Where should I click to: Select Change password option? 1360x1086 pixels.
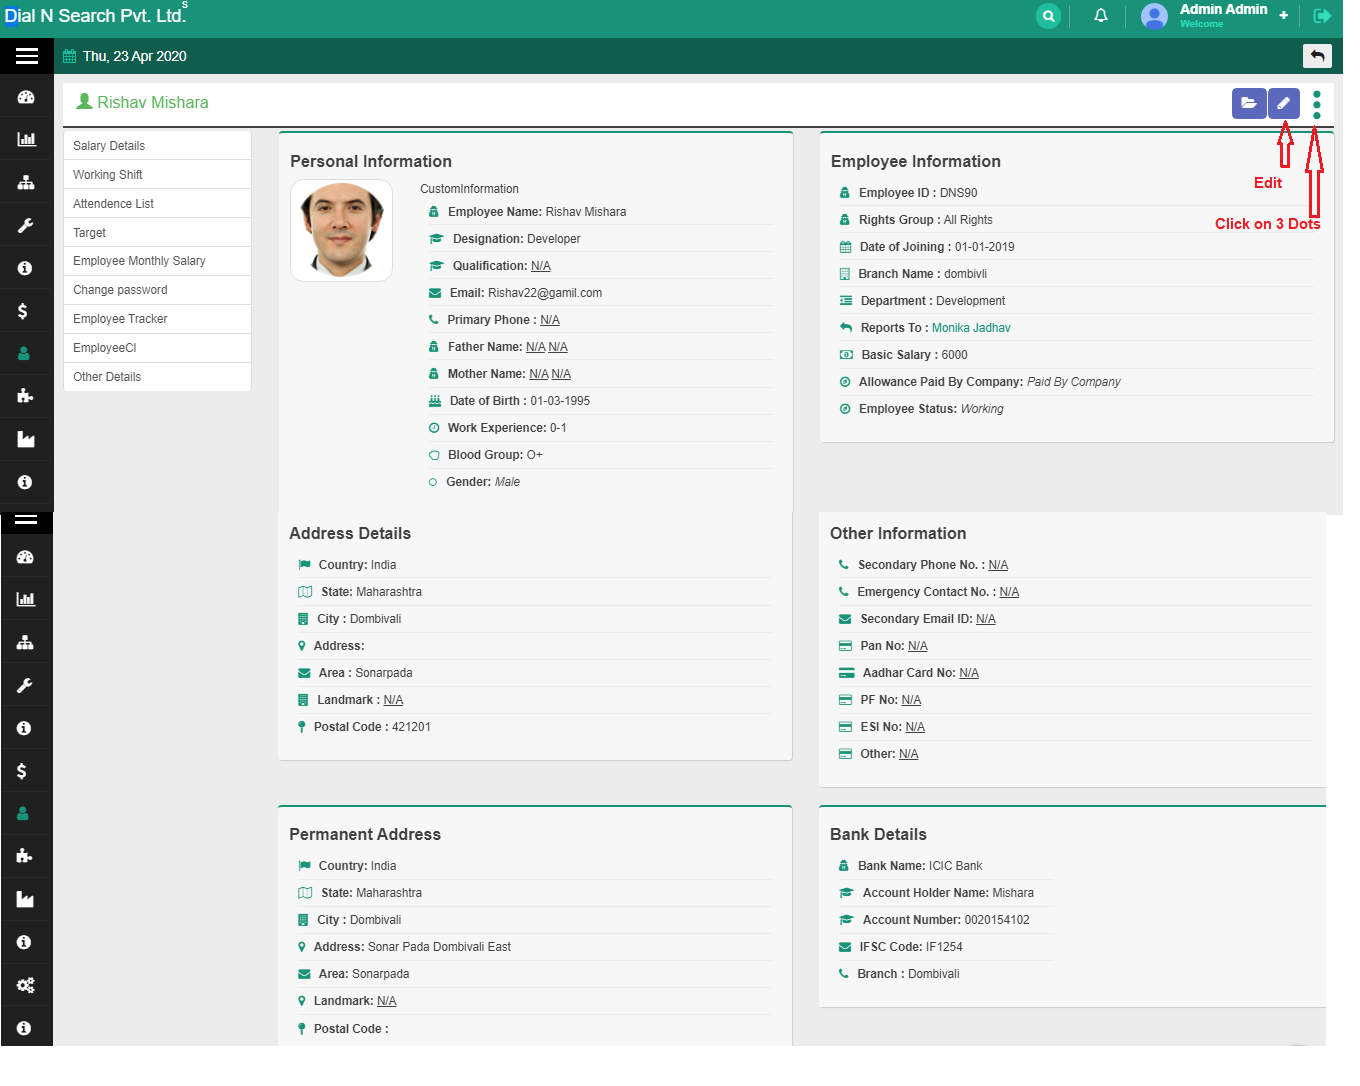pyautogui.click(x=120, y=290)
